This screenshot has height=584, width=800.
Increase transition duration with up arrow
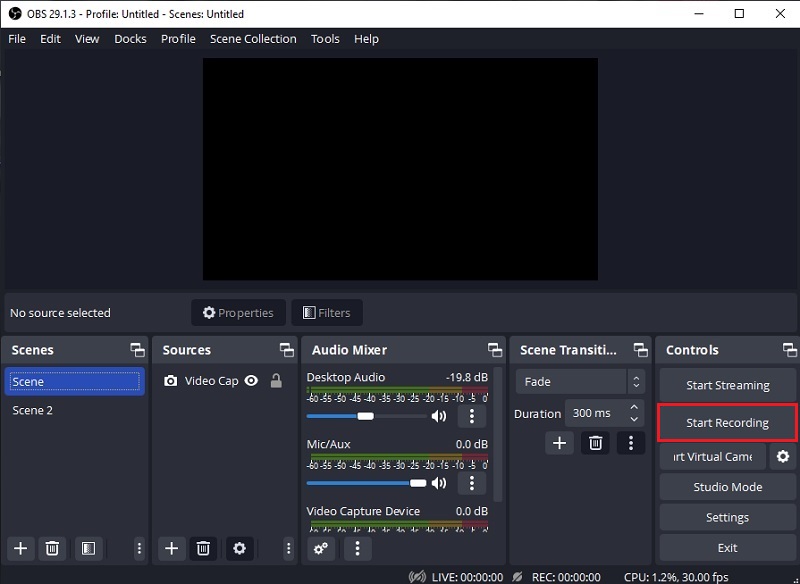pyautogui.click(x=634, y=407)
